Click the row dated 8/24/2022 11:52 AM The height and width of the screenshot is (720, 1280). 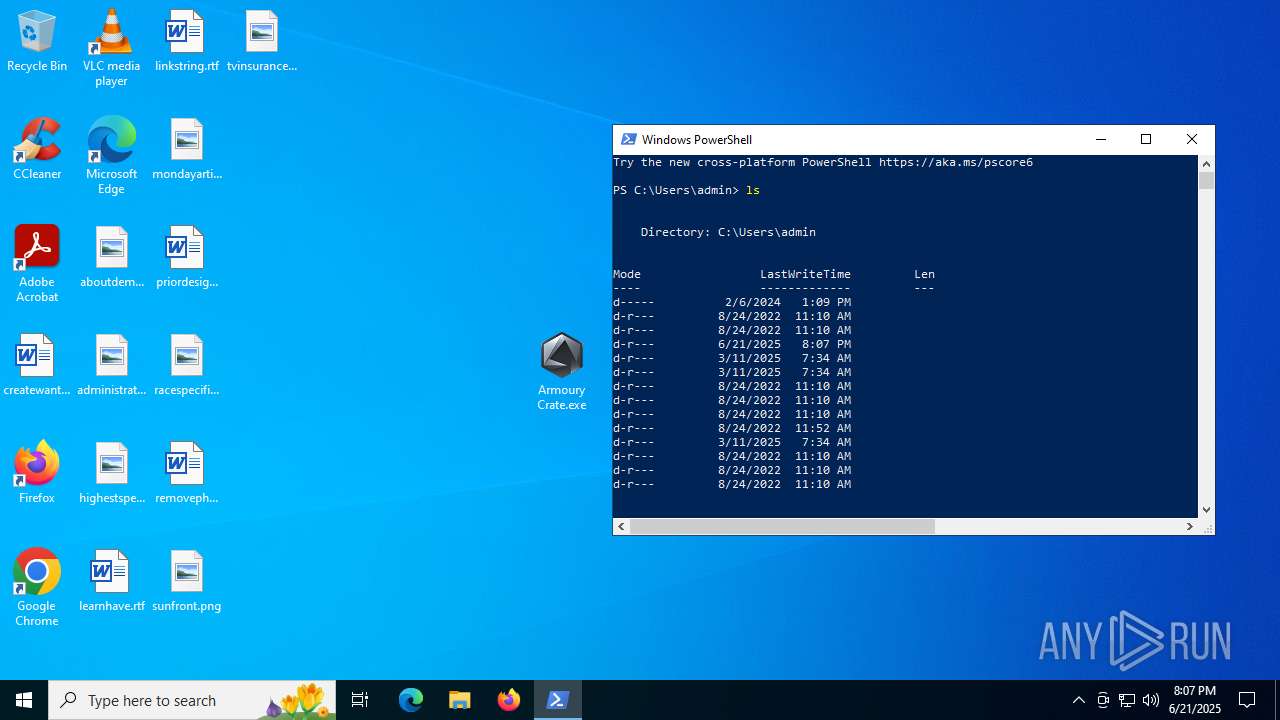pyautogui.click(x=732, y=428)
